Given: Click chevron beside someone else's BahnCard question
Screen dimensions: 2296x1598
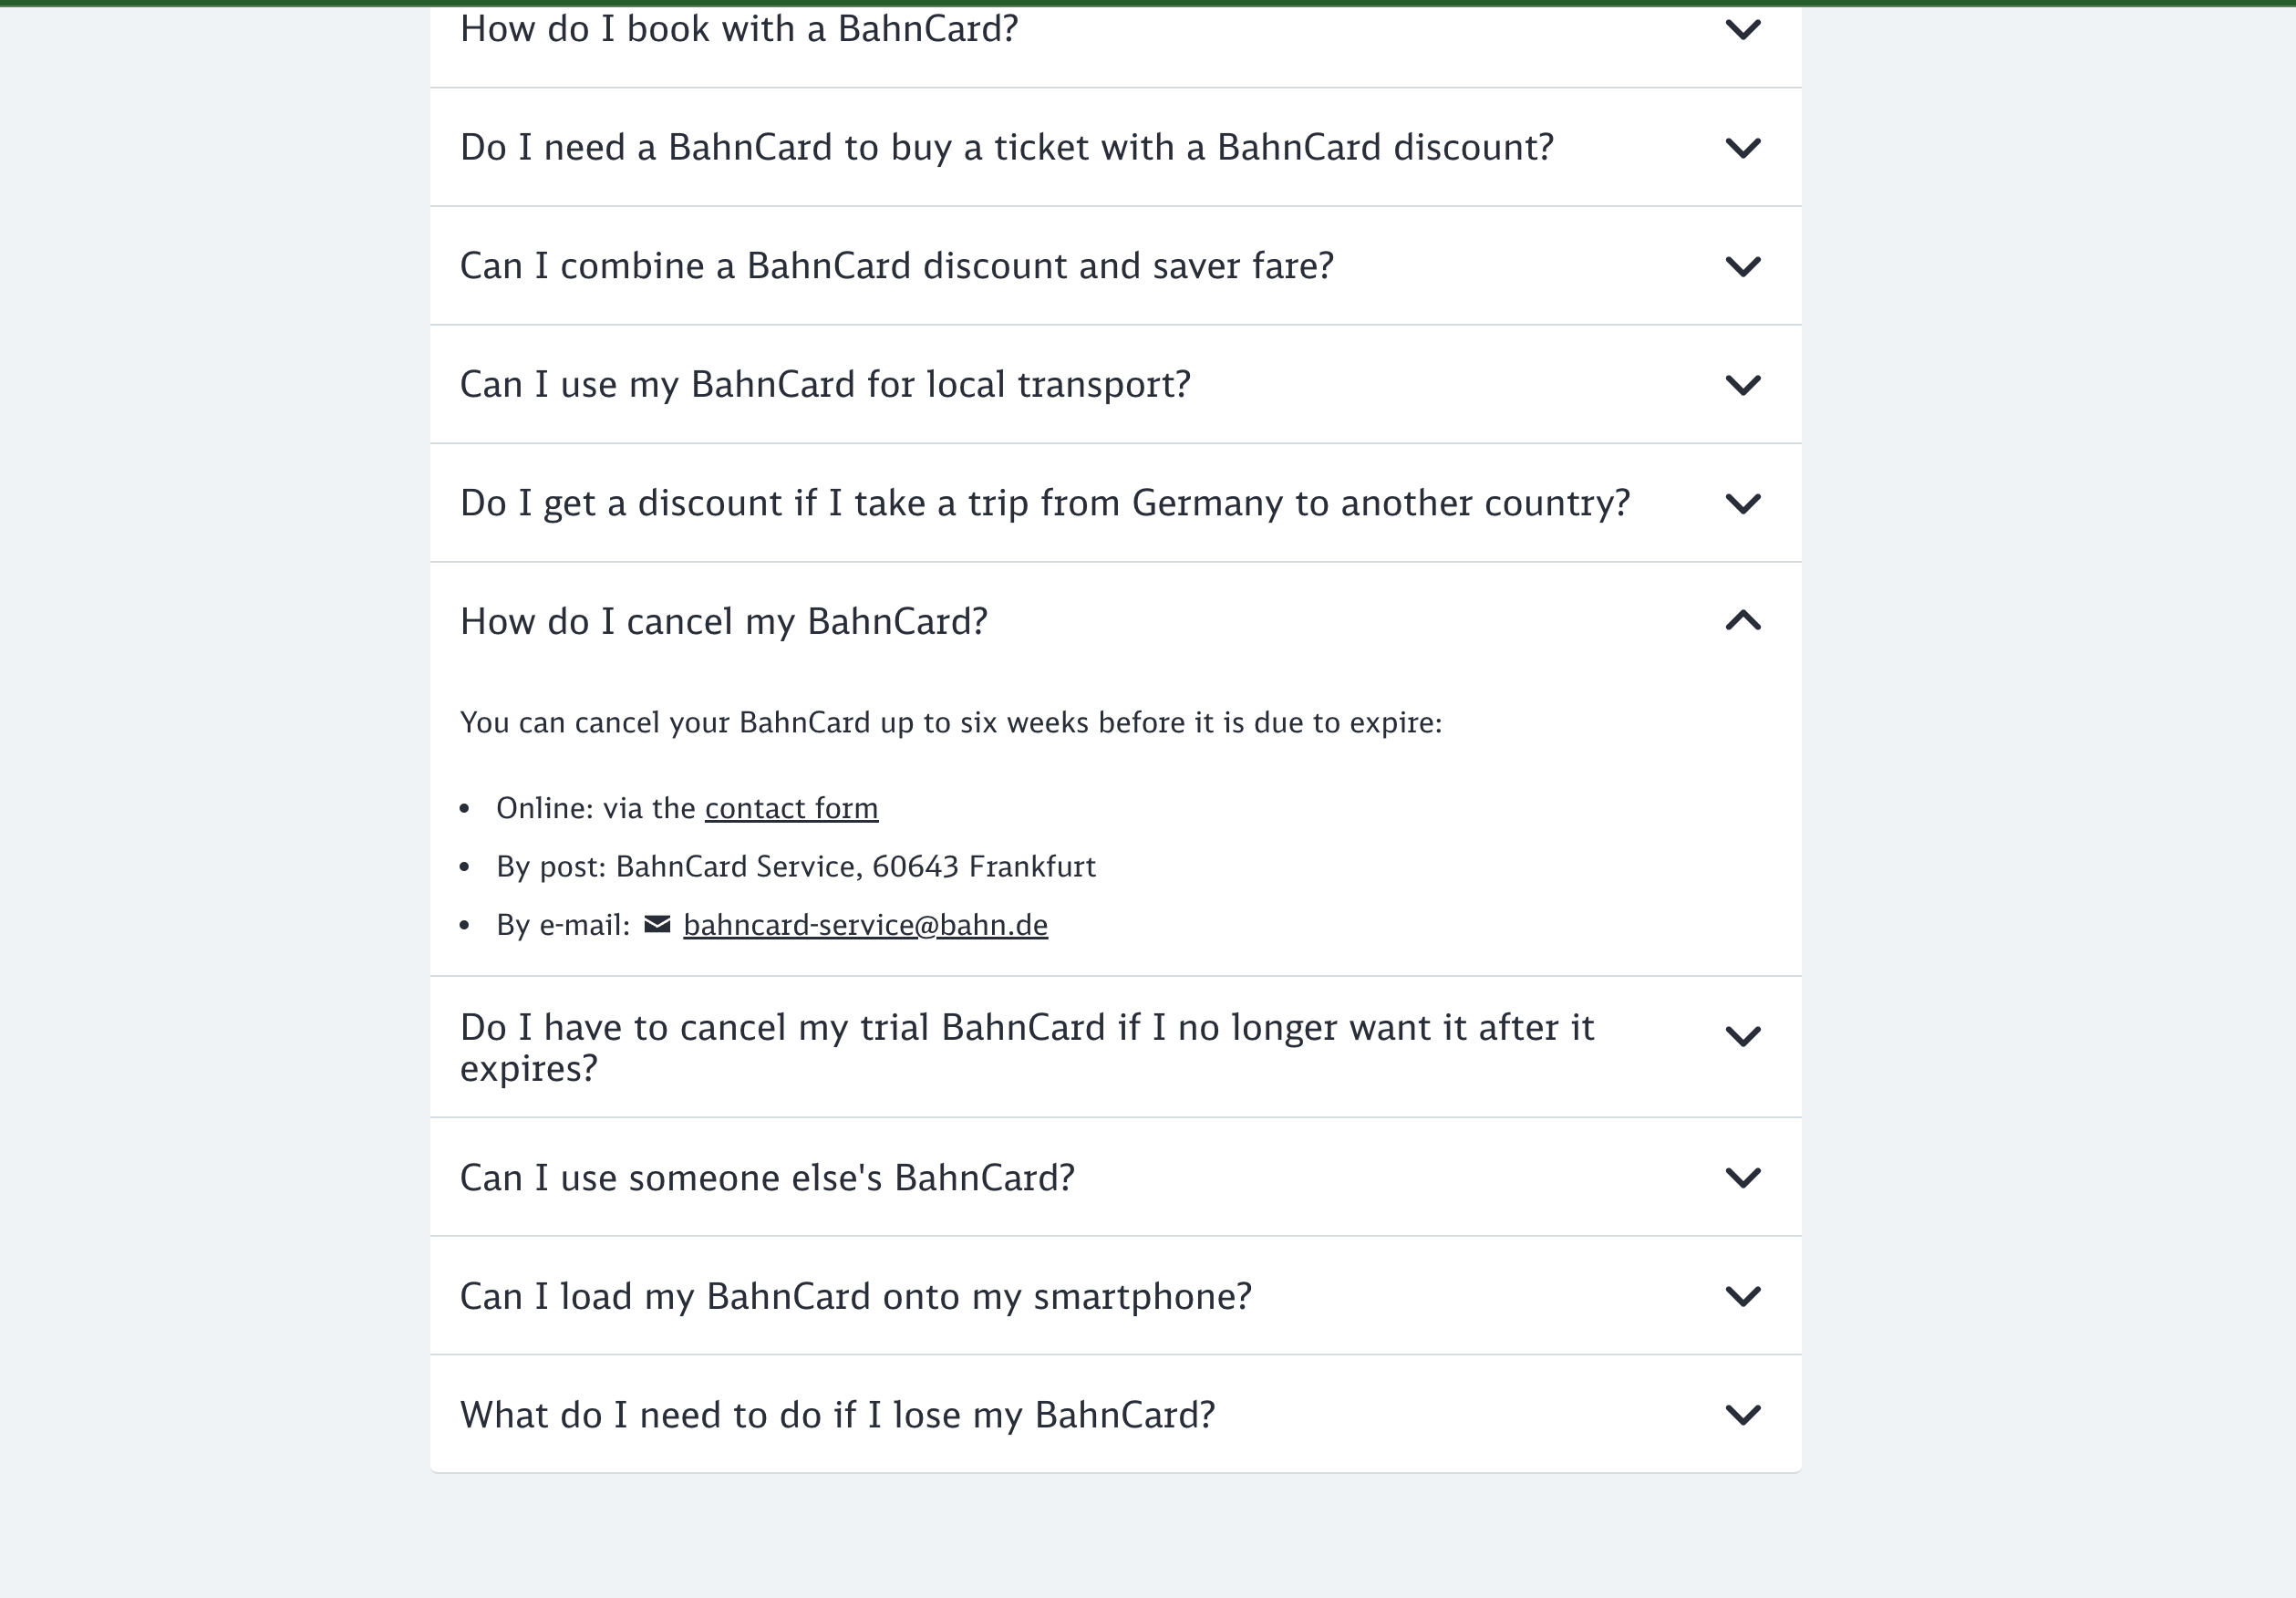Looking at the screenshot, I should click(x=1742, y=1178).
